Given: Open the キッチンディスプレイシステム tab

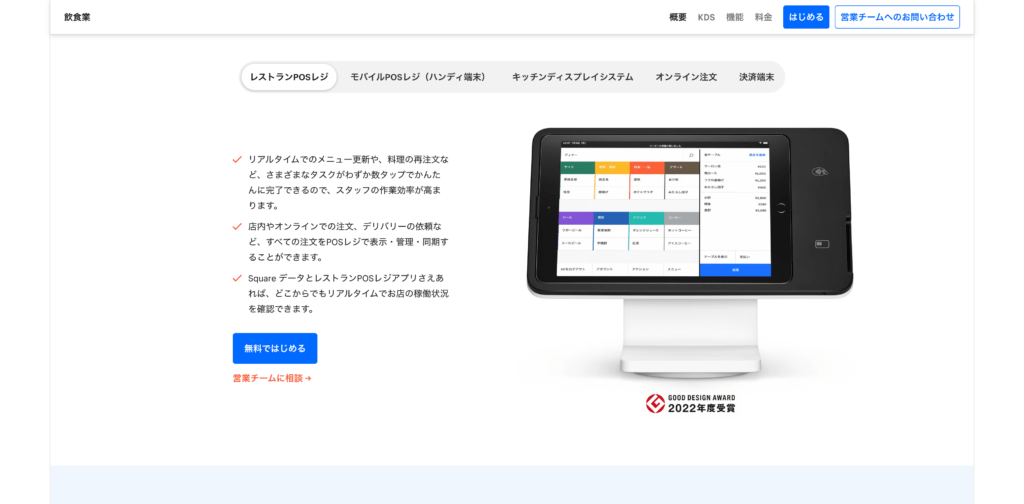Looking at the screenshot, I should point(572,77).
